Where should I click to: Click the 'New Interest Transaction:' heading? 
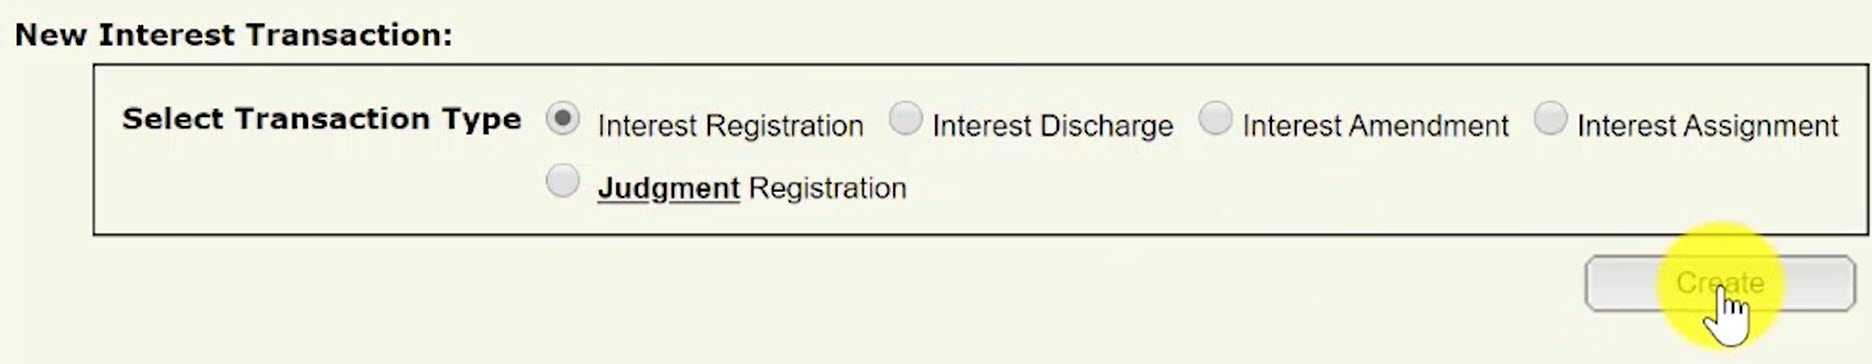233,35
